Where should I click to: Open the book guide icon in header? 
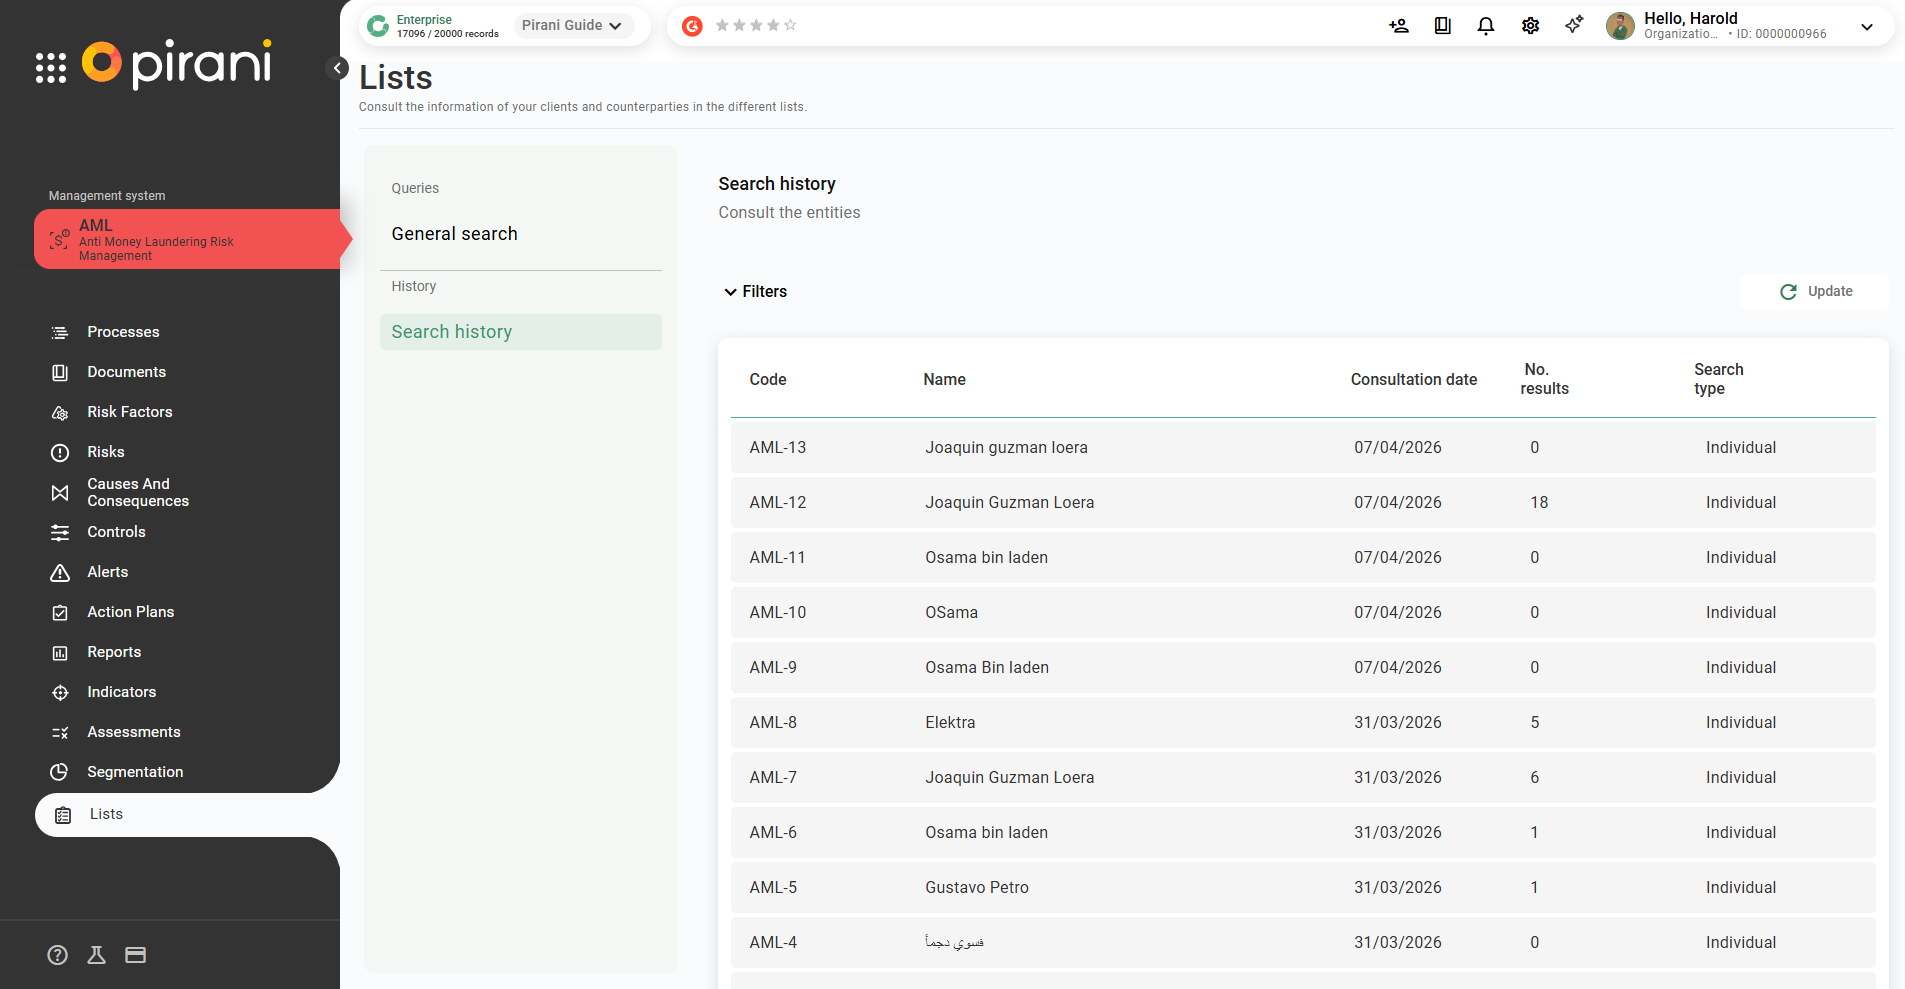(x=1442, y=26)
